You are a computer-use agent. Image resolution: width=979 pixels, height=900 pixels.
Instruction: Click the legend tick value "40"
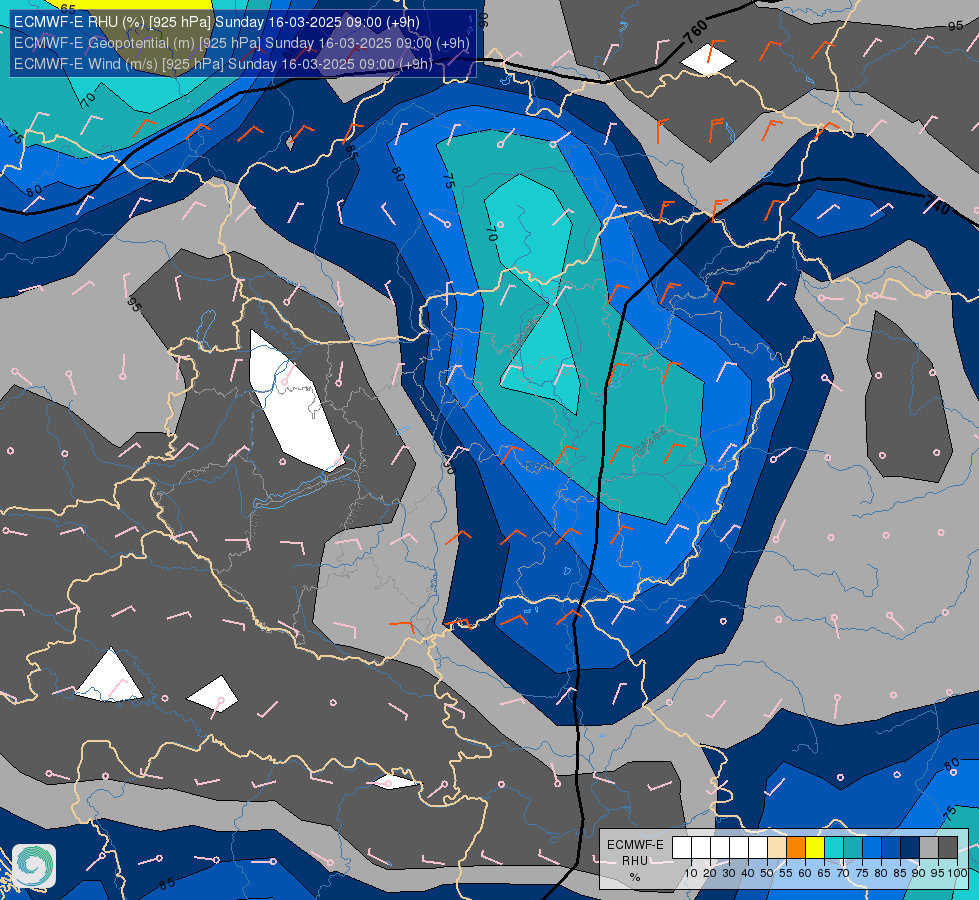tap(748, 873)
